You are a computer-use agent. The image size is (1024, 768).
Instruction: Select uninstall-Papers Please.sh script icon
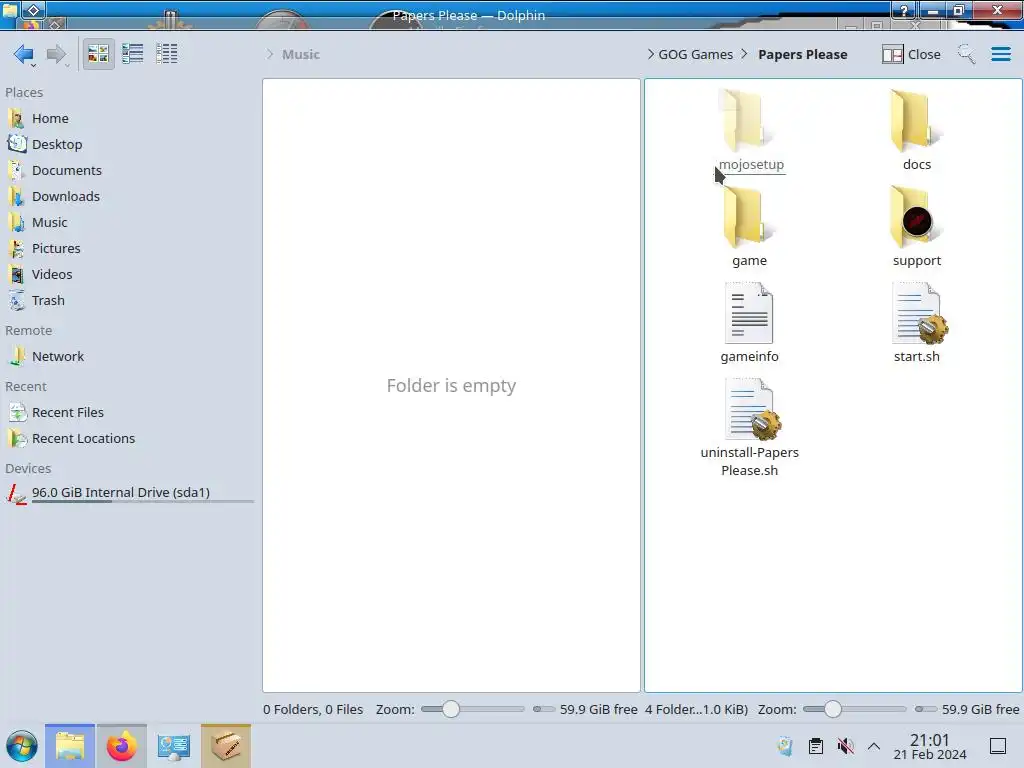point(751,409)
